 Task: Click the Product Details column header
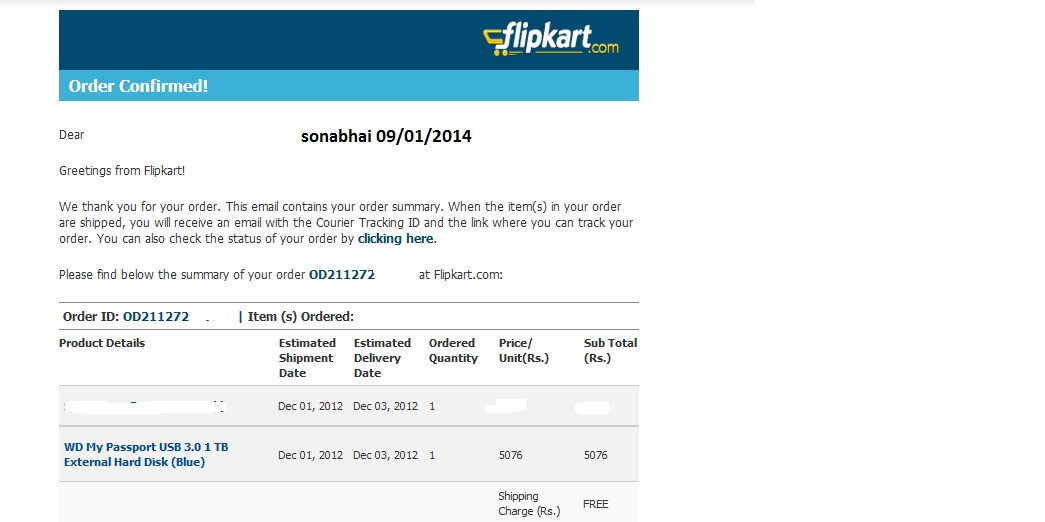[102, 343]
